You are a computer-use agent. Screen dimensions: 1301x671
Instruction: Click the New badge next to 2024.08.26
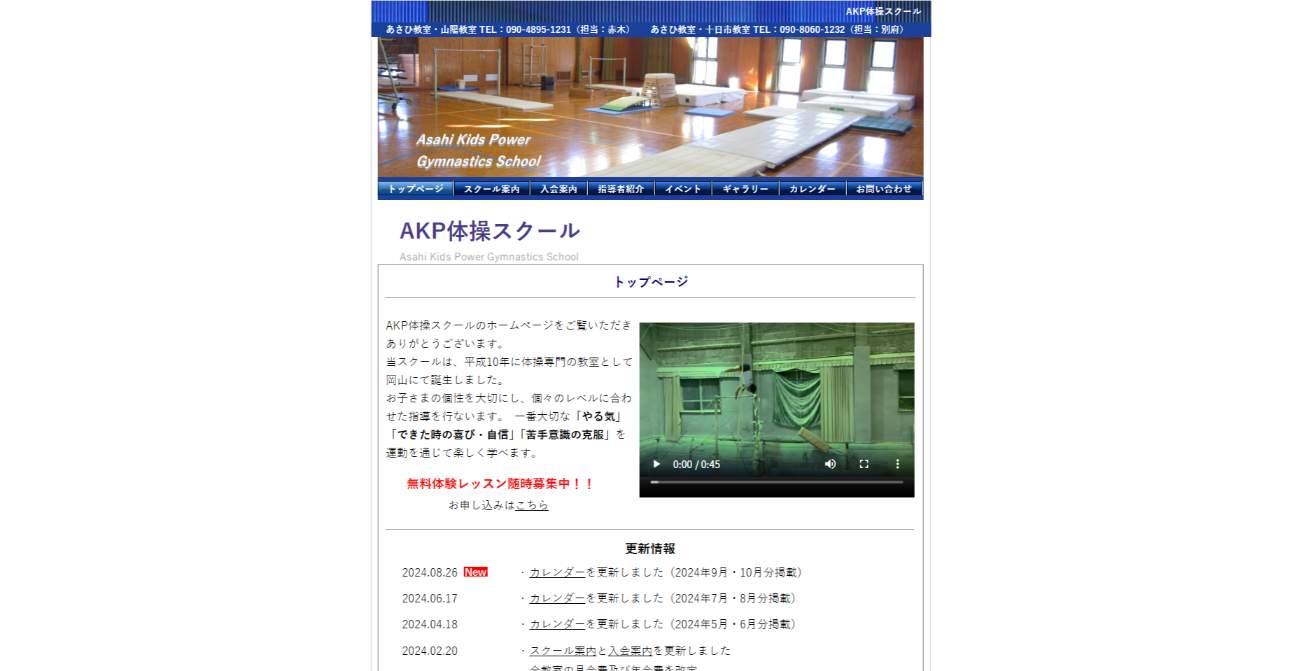475,571
